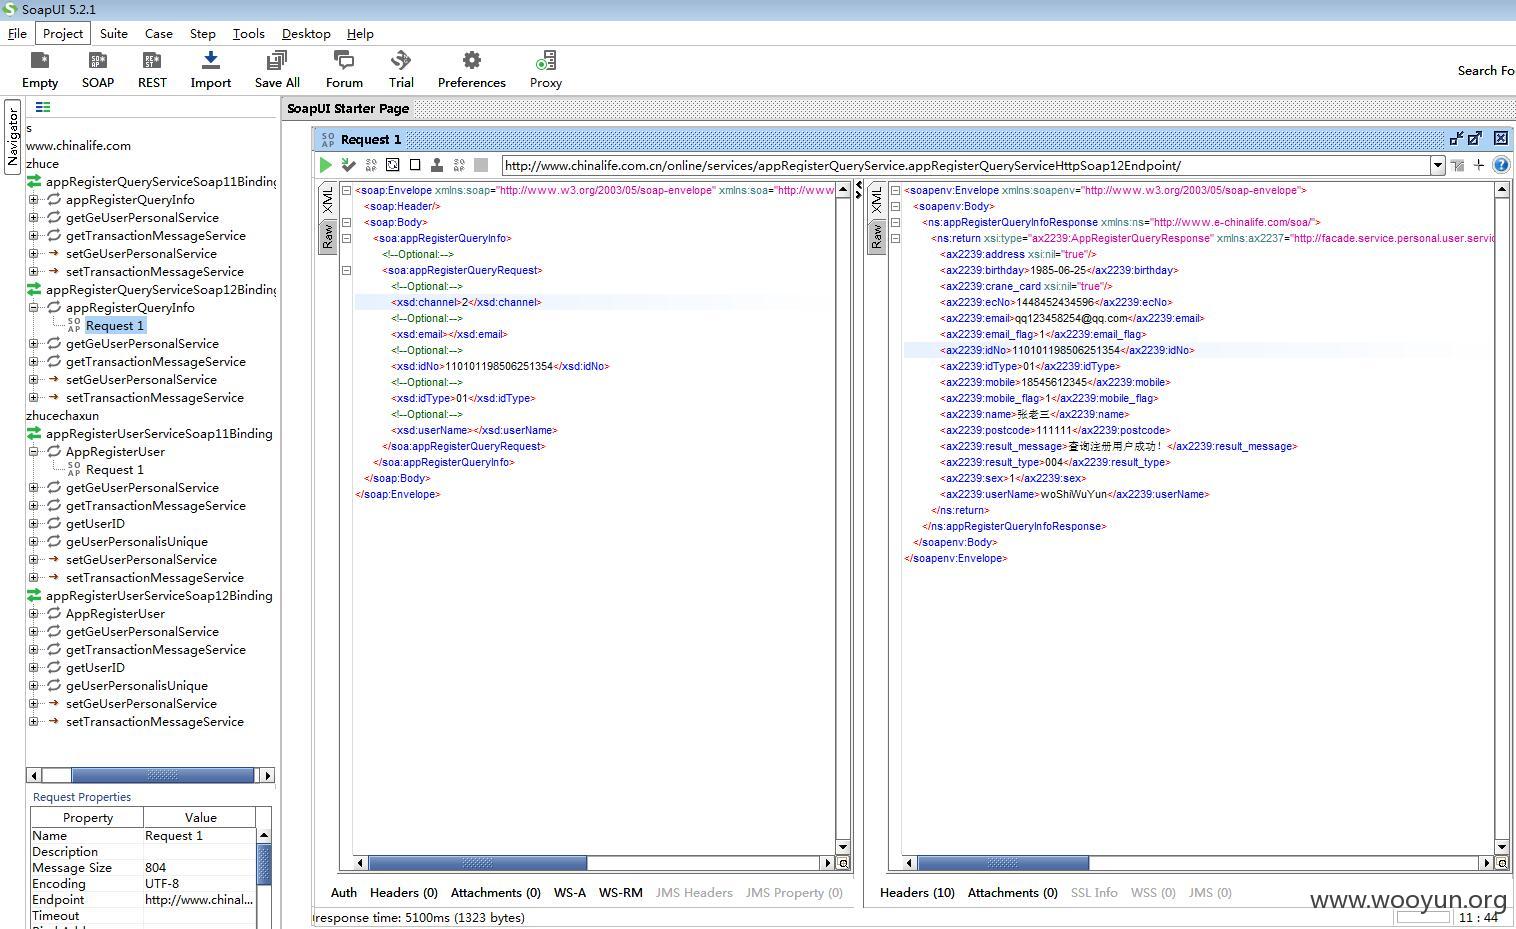Collapse appRegisterQueryInfo under Soap12Binding
Image resolution: width=1516 pixels, height=929 pixels.
[x=34, y=308]
